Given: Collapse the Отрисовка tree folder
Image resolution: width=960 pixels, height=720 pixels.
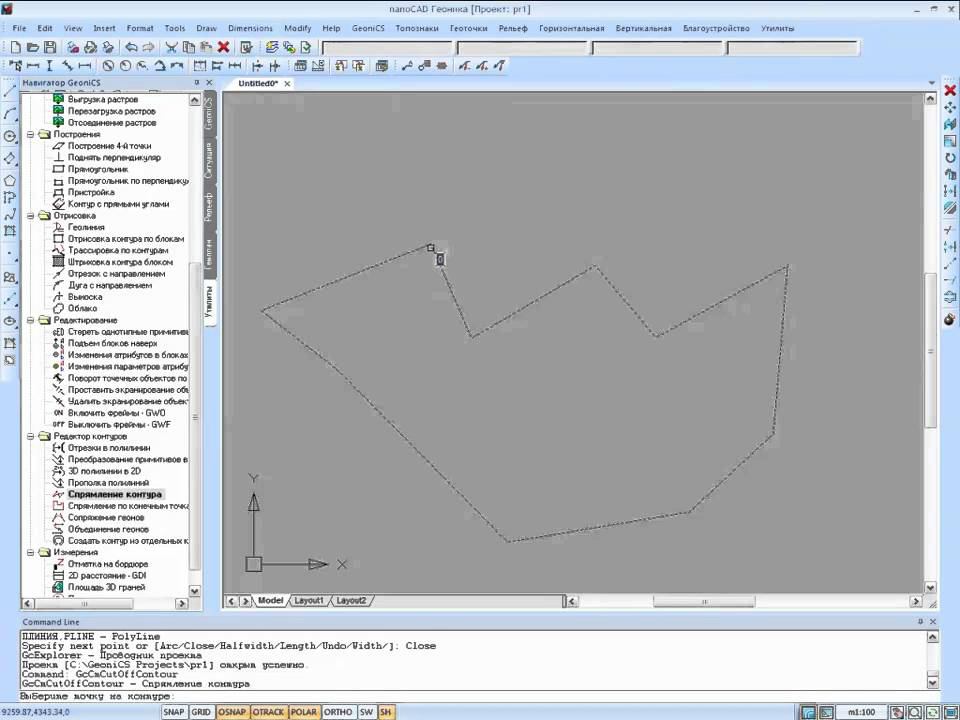Looking at the screenshot, I should pos(30,216).
